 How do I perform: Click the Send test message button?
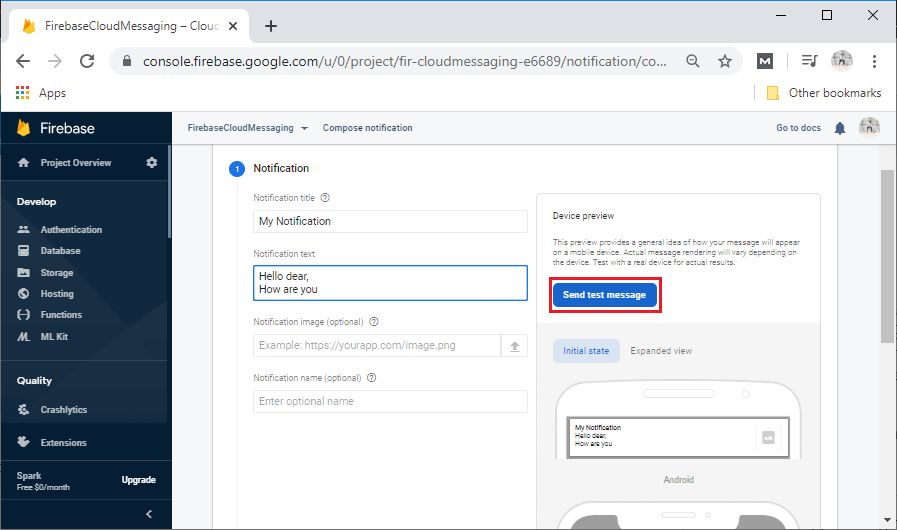coord(604,295)
